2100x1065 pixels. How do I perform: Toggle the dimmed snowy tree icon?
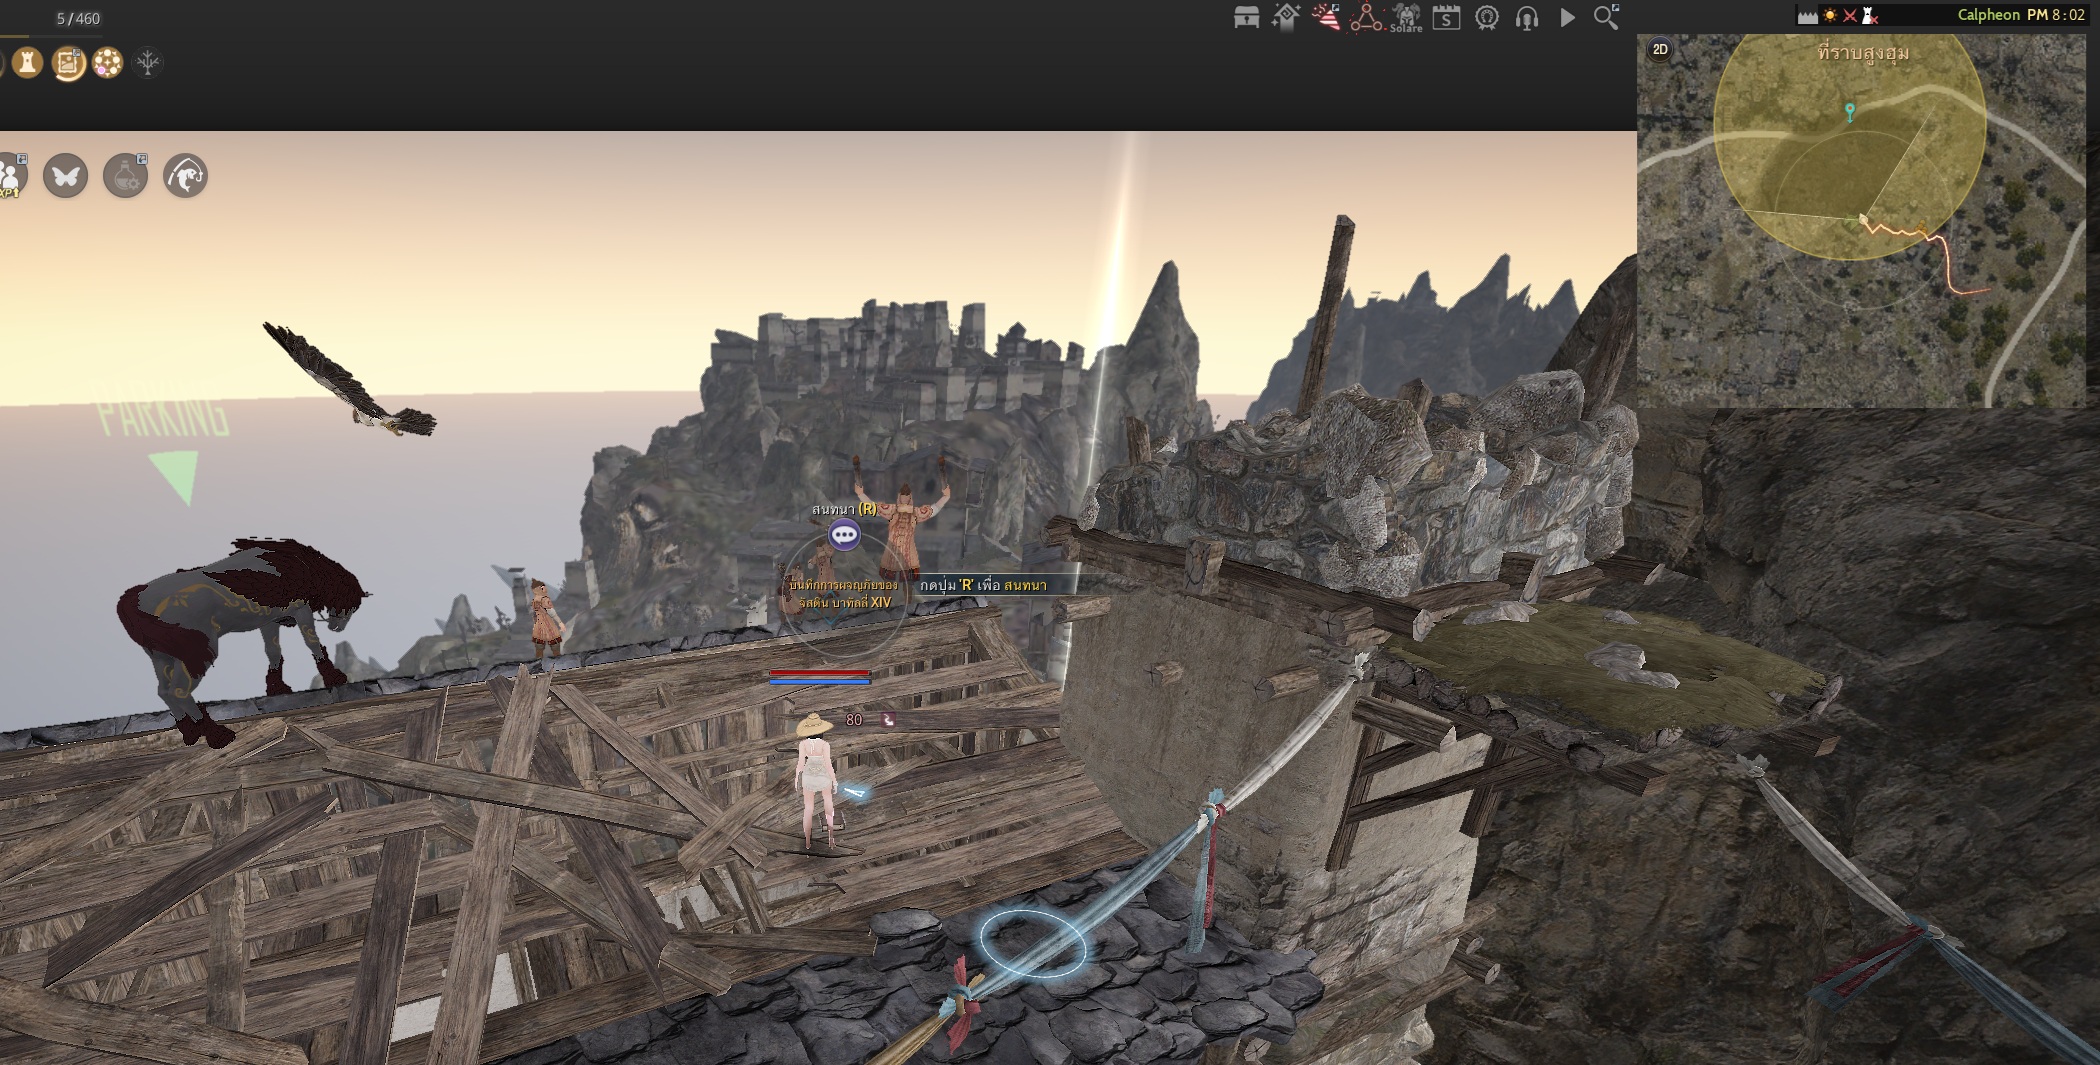[x=148, y=63]
